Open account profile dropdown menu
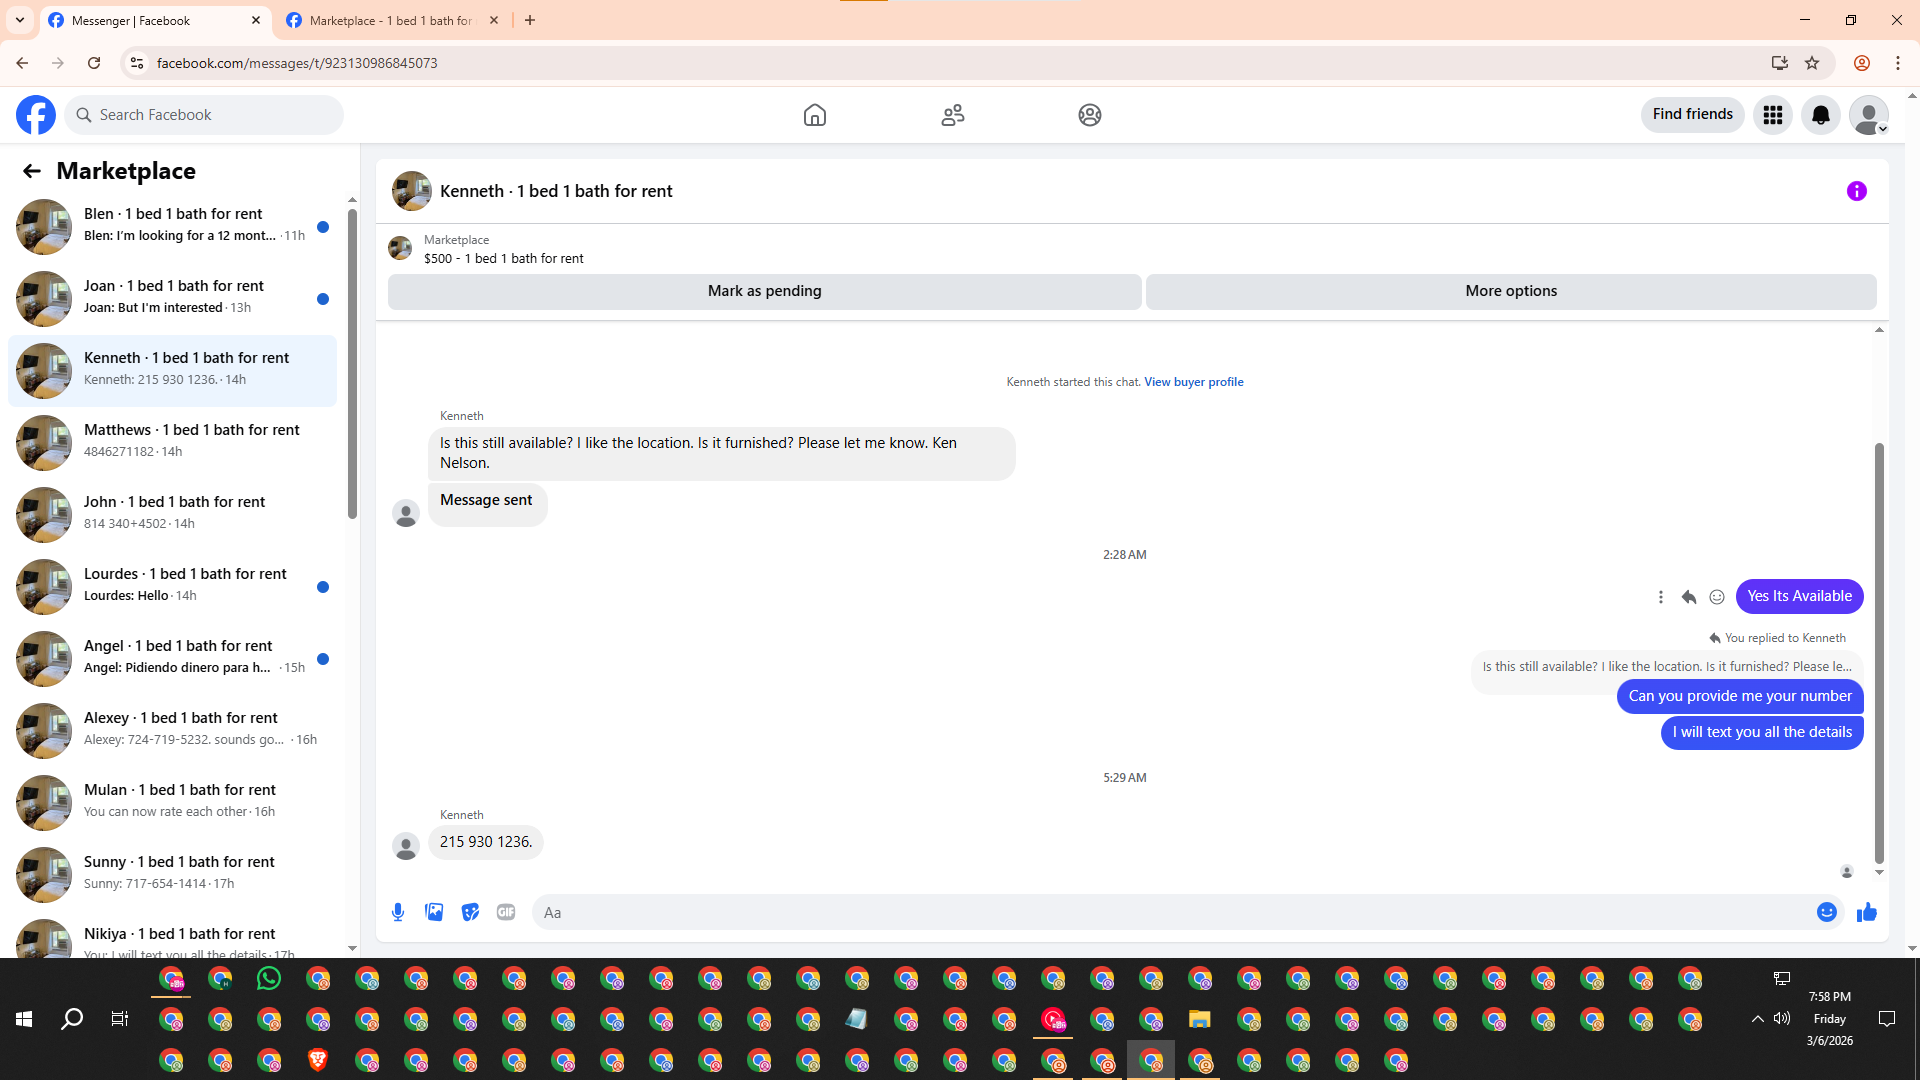The height and width of the screenshot is (1080, 1920). pos(1868,115)
